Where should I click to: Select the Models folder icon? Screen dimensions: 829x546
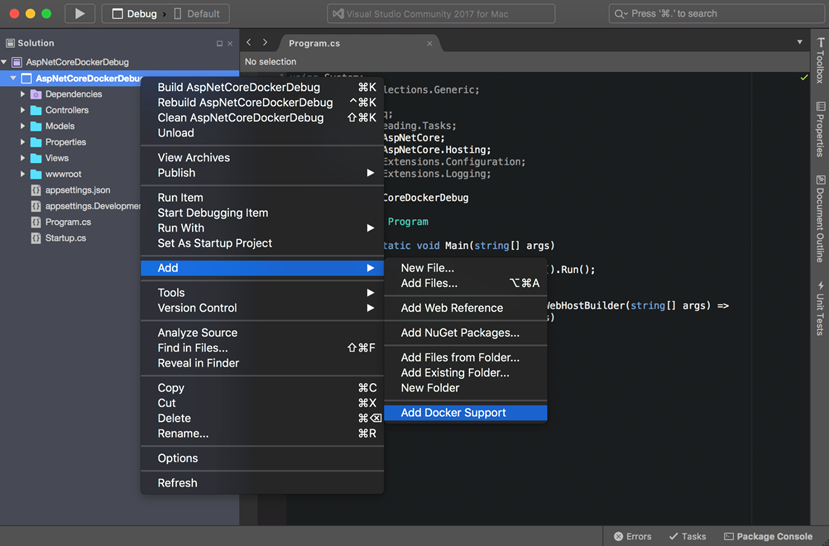point(36,126)
